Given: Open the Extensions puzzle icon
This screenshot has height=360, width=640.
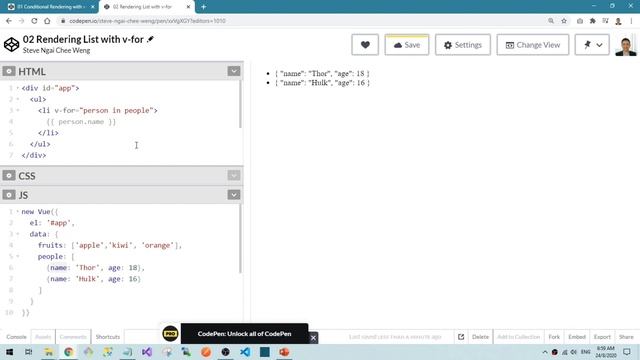Looking at the screenshot, I should click(x=593, y=21).
